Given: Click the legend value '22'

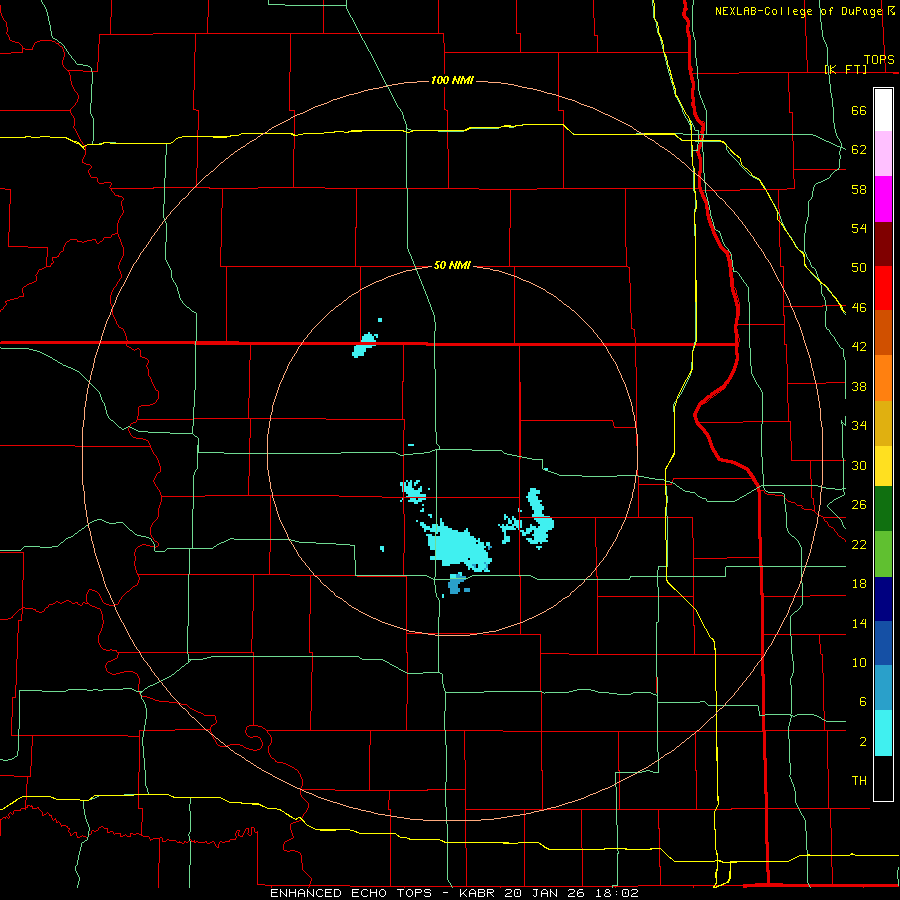Looking at the screenshot, I should point(859,544).
